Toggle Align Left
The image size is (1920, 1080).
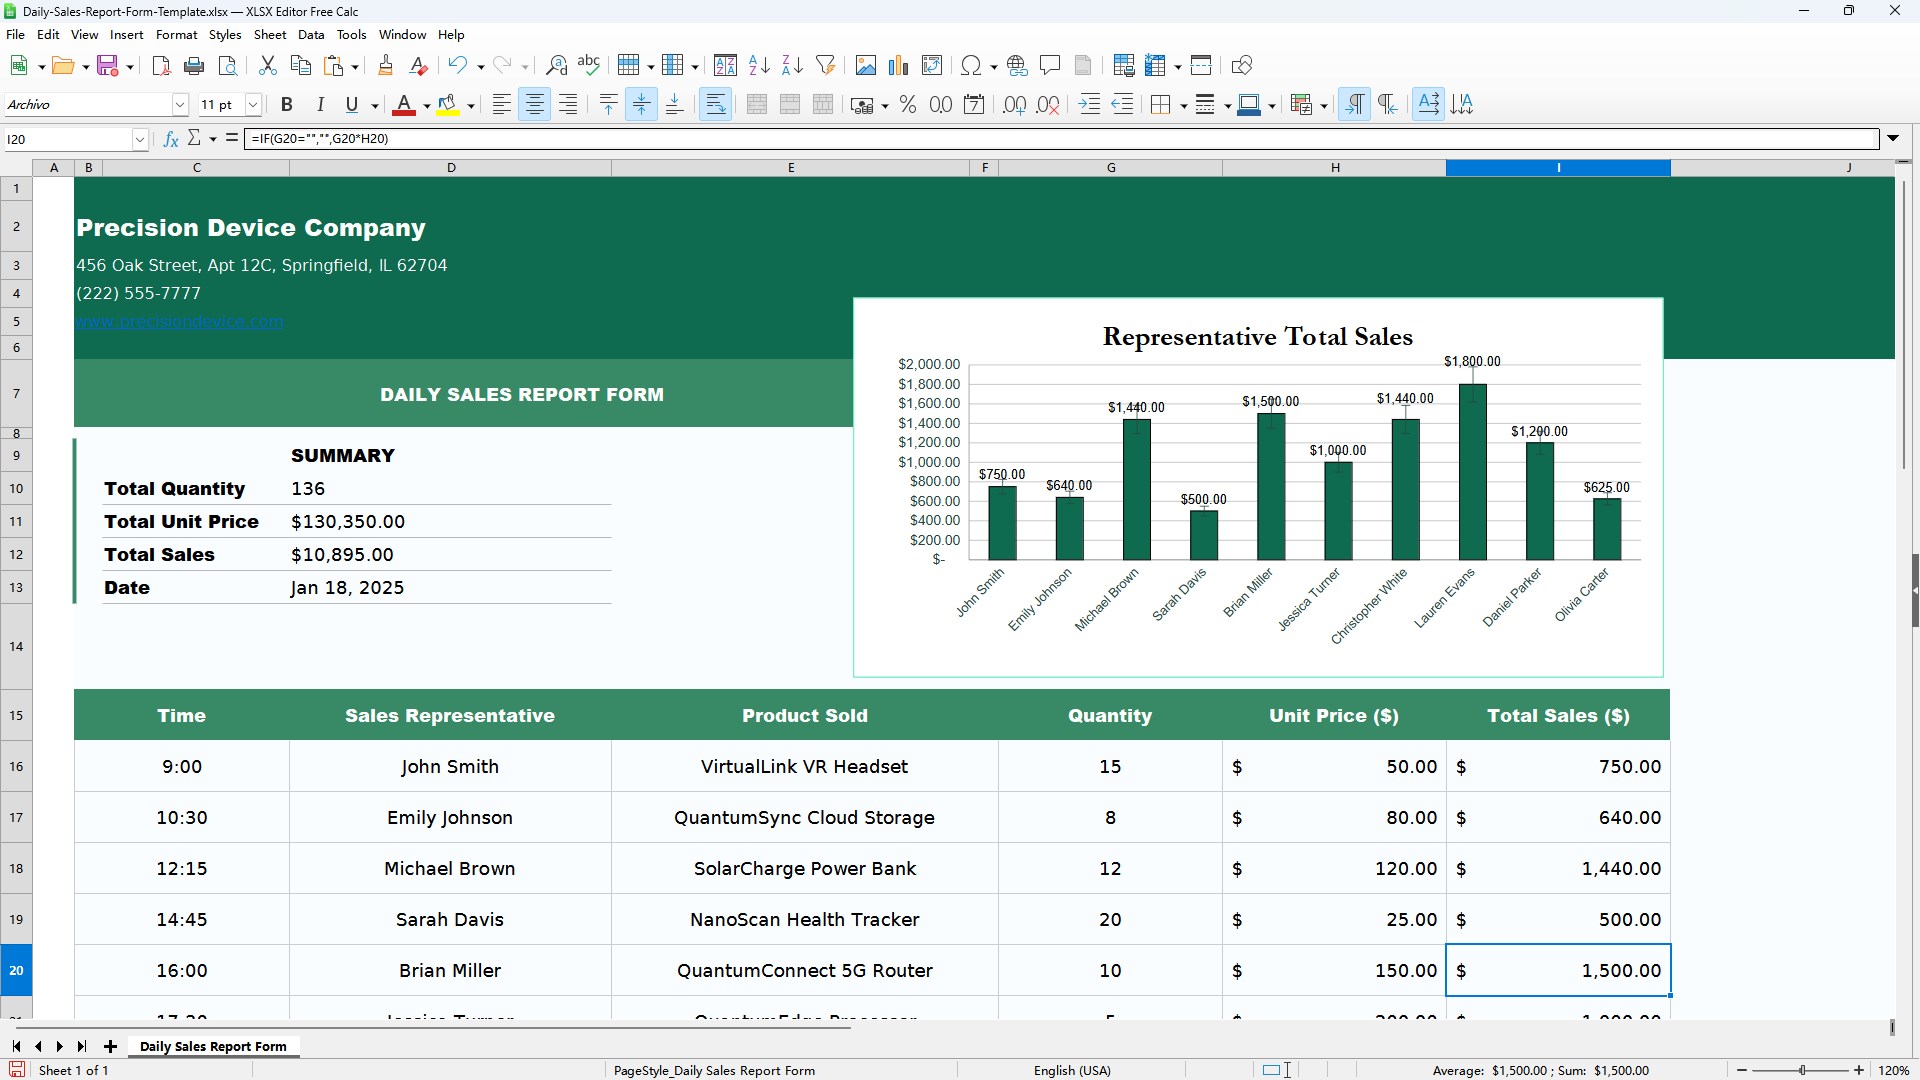click(502, 105)
